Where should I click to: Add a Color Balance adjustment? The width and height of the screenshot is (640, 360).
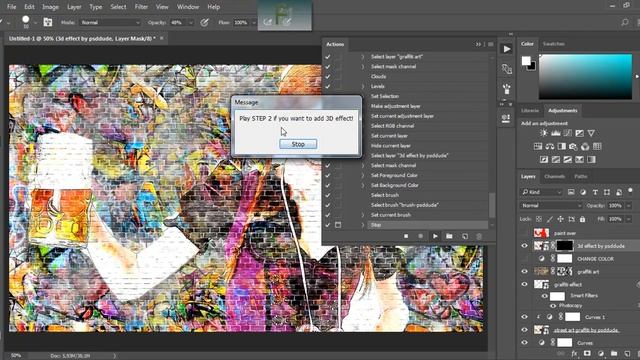[550, 146]
